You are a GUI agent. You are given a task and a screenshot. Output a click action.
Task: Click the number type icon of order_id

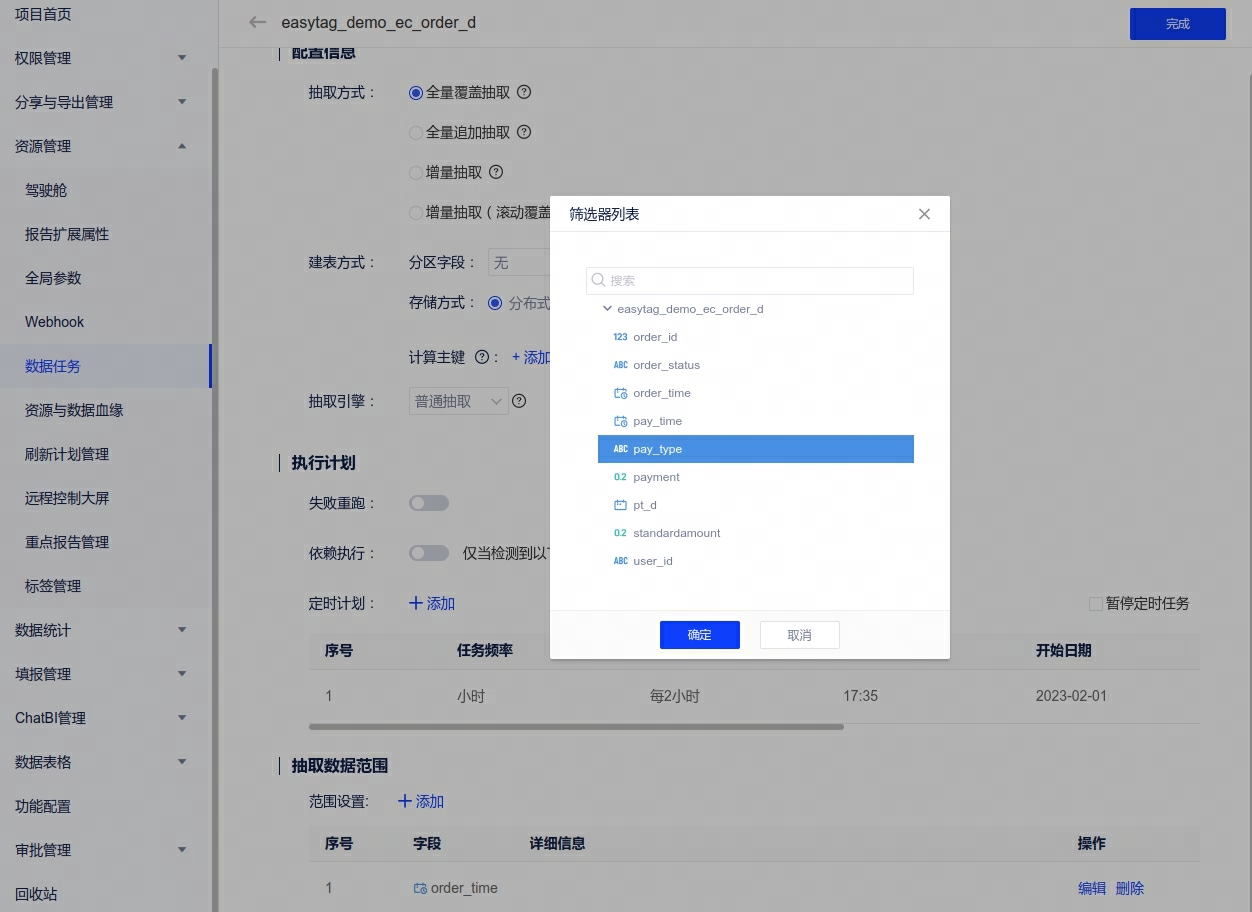[620, 337]
